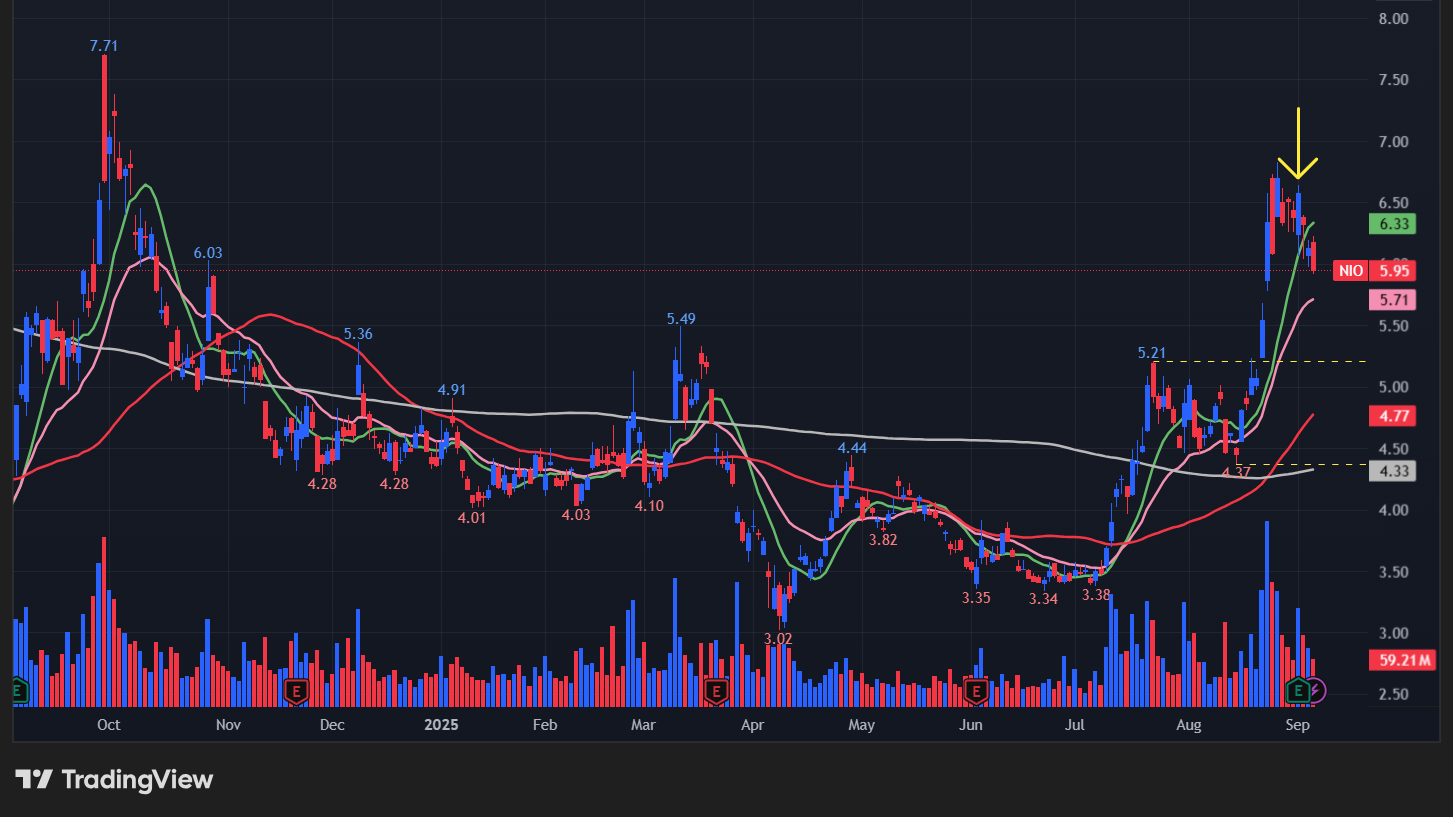Click the 3.02 lowest price label

pyautogui.click(x=778, y=638)
